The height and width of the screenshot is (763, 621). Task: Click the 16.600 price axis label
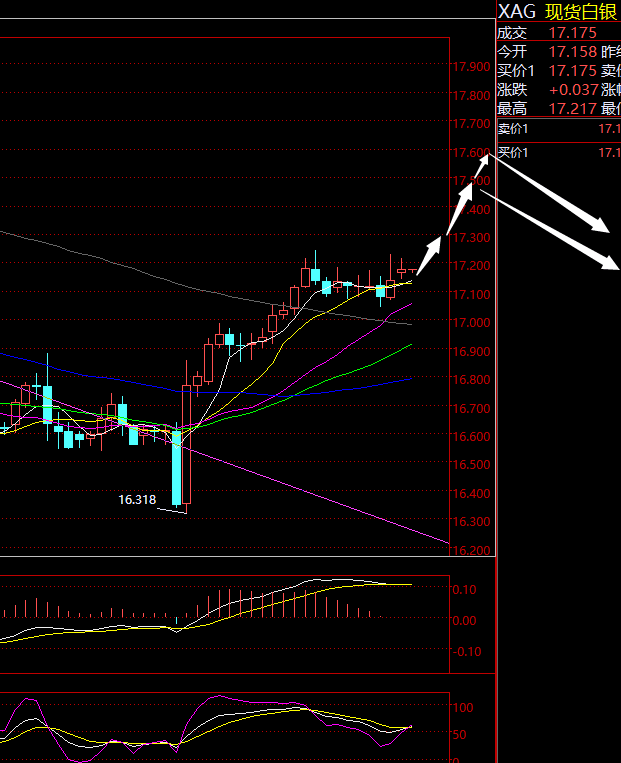[471, 436]
